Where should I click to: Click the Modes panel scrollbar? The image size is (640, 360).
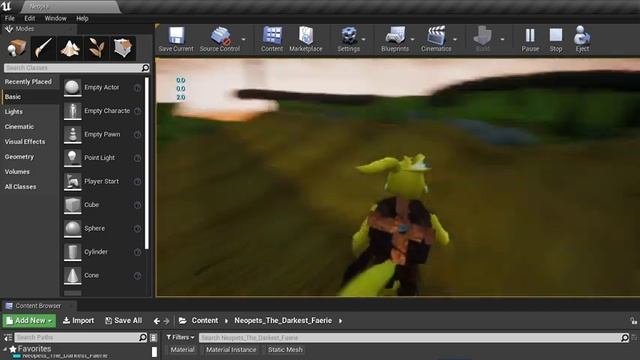pos(147,163)
